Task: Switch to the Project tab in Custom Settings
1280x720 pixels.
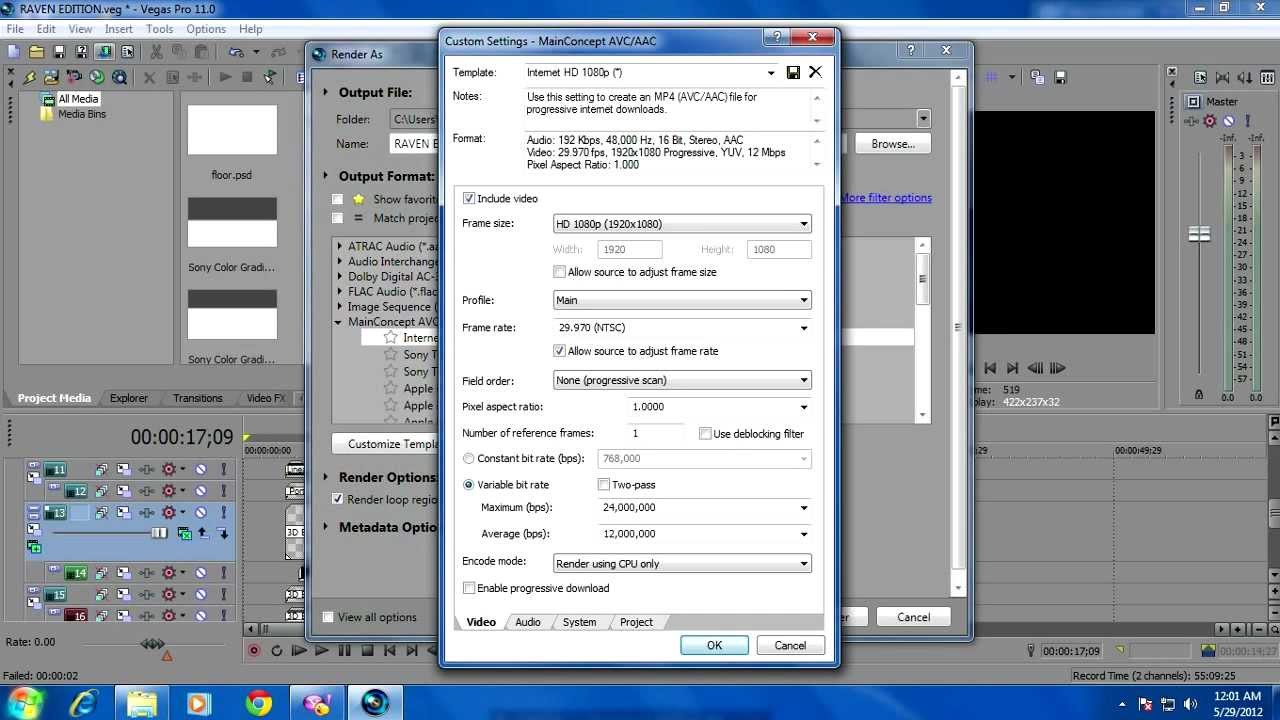Action: click(x=636, y=622)
